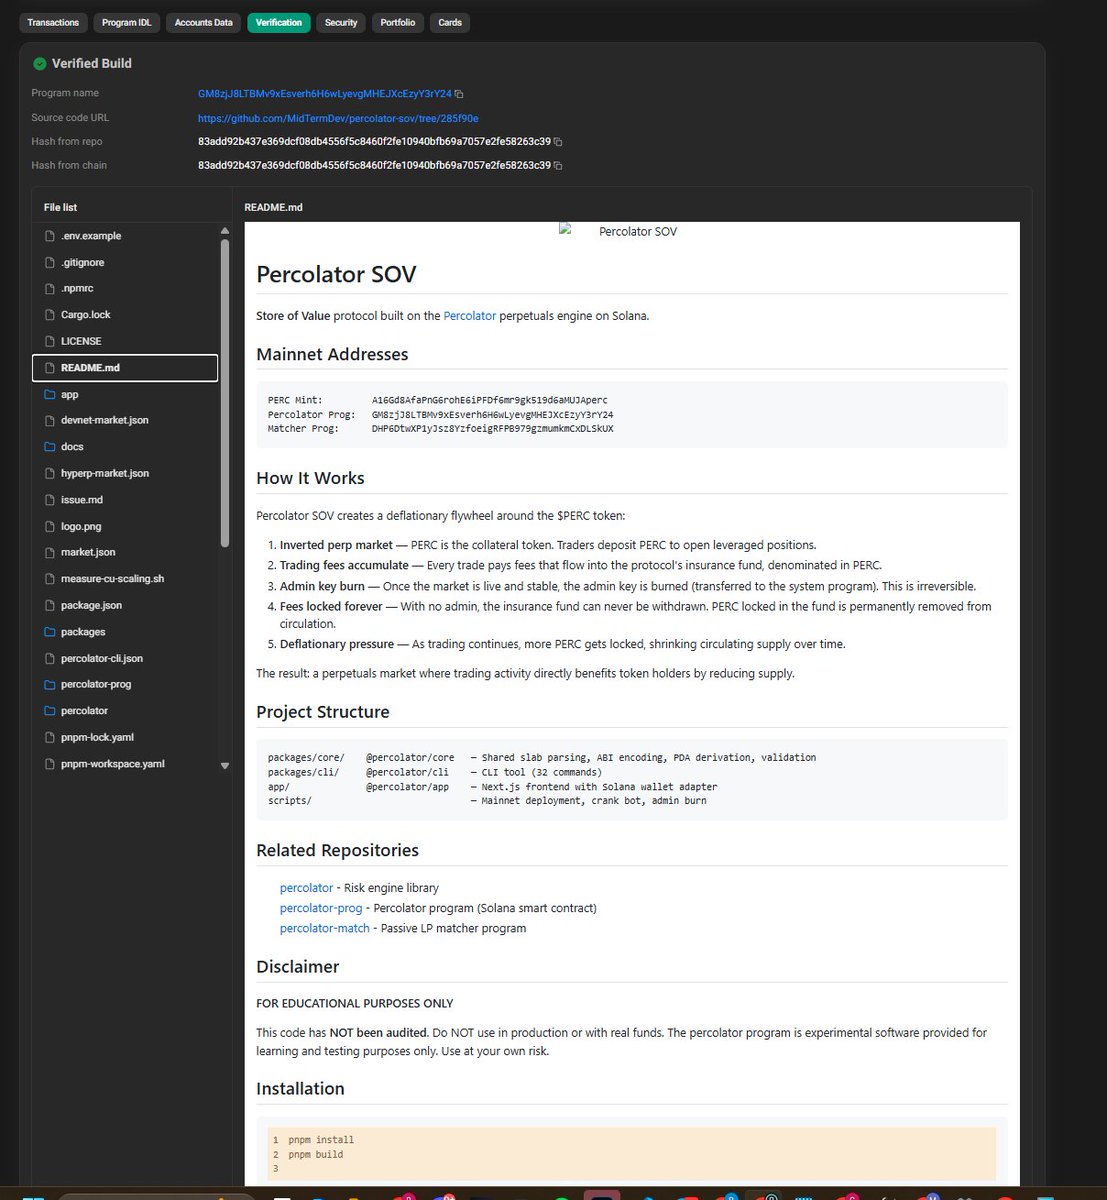Open the percolator-match repository link
This screenshot has width=1107, height=1200.
(325, 928)
